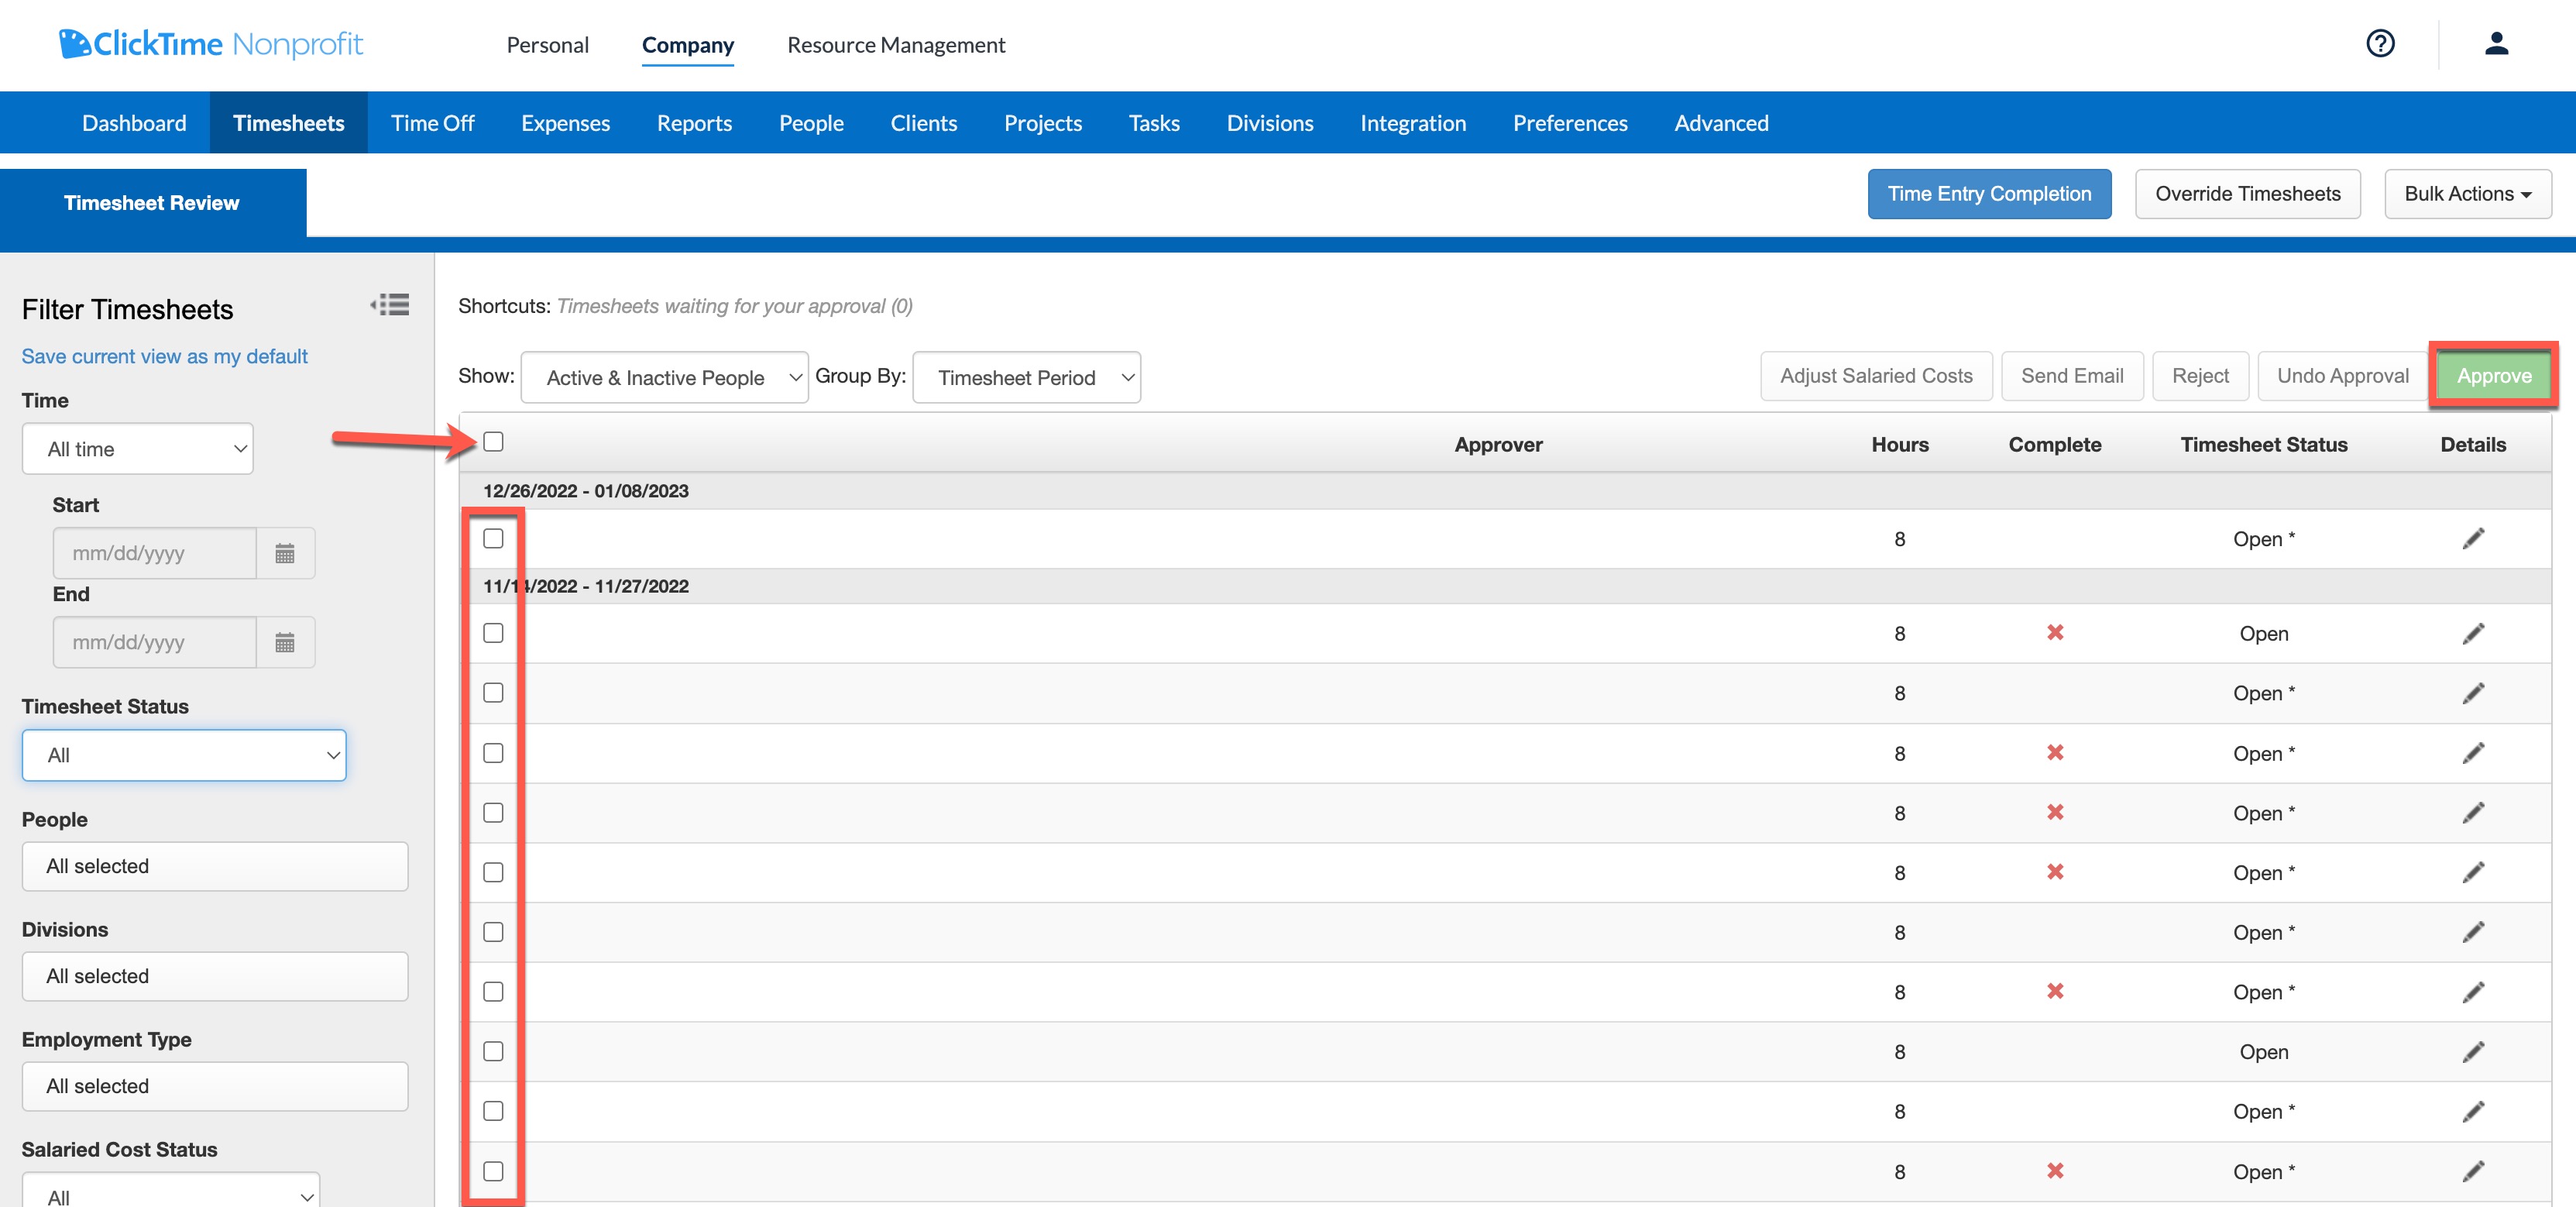Open the Time Off tab
This screenshot has width=2576, height=1207.
(432, 123)
